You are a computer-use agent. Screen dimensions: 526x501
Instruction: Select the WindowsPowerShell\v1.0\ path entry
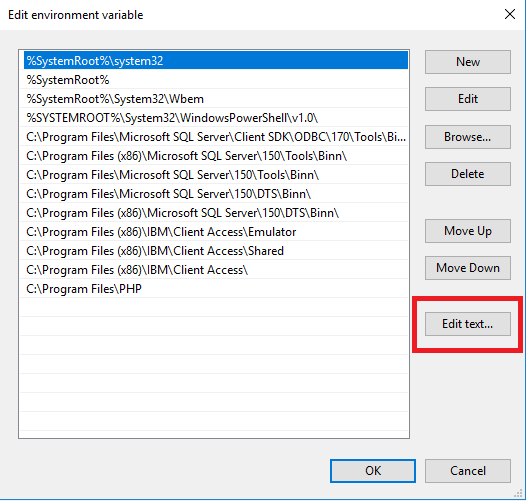(216, 118)
